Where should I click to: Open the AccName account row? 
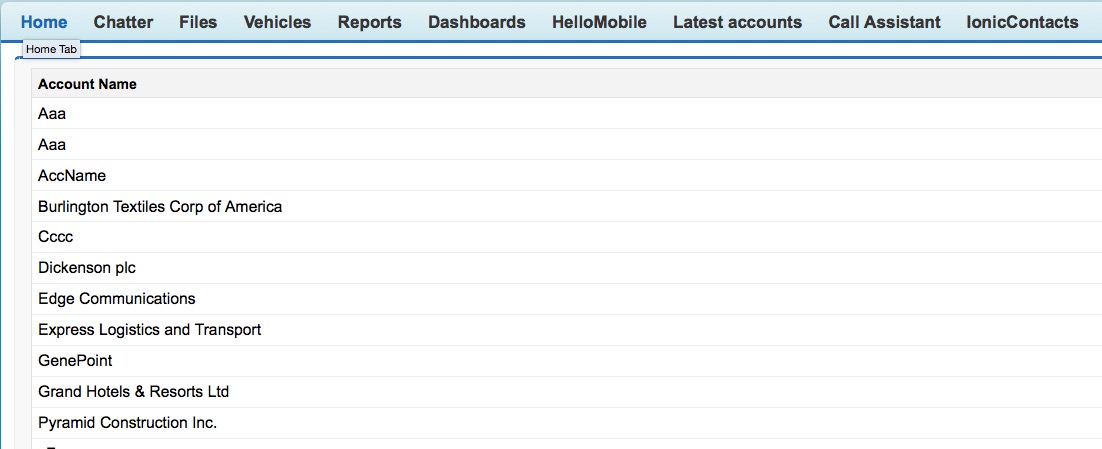72,176
